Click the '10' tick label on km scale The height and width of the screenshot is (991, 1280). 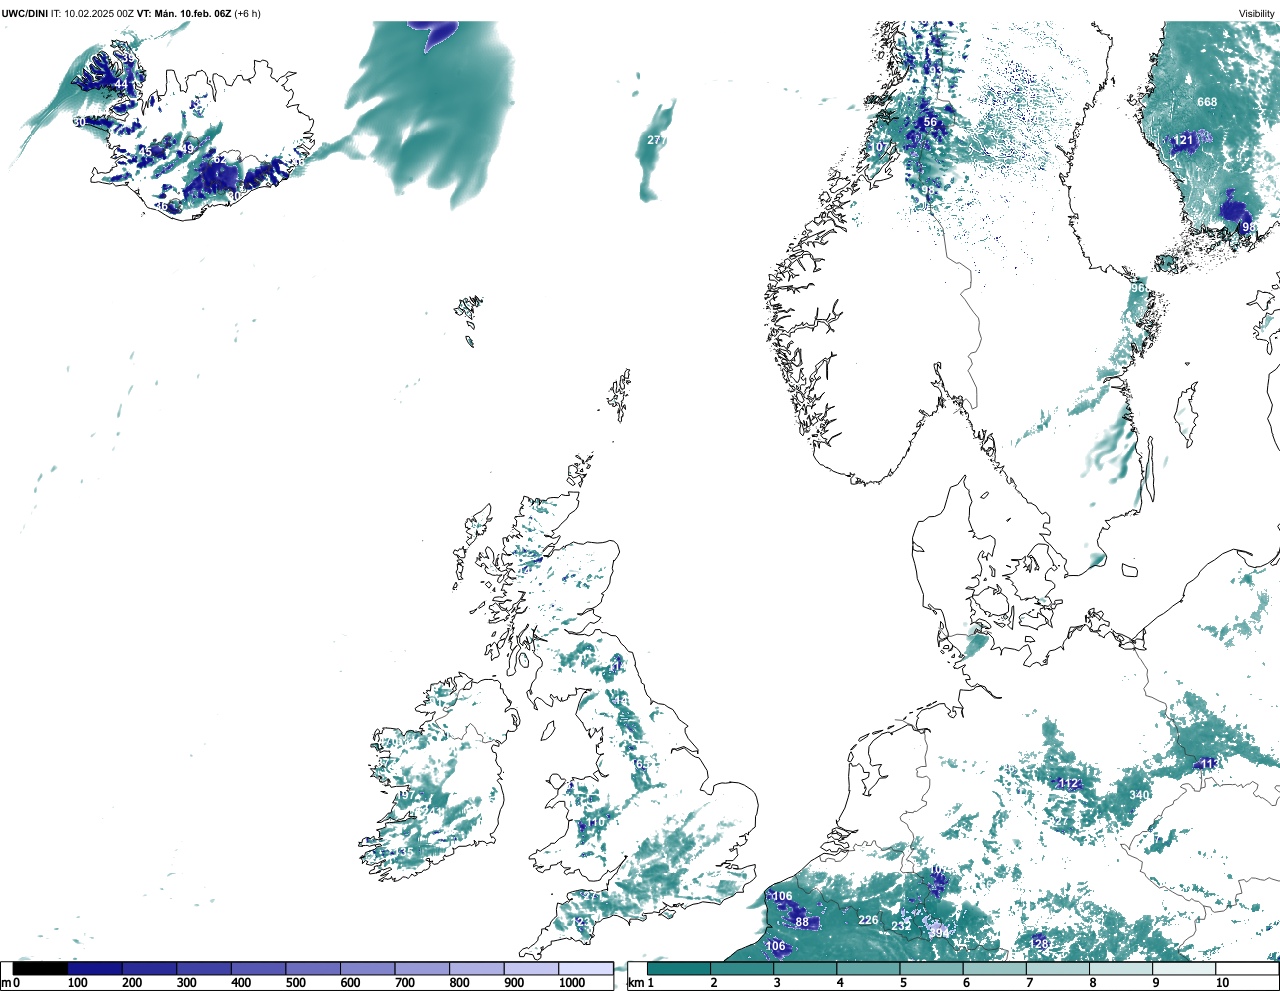click(x=1222, y=983)
